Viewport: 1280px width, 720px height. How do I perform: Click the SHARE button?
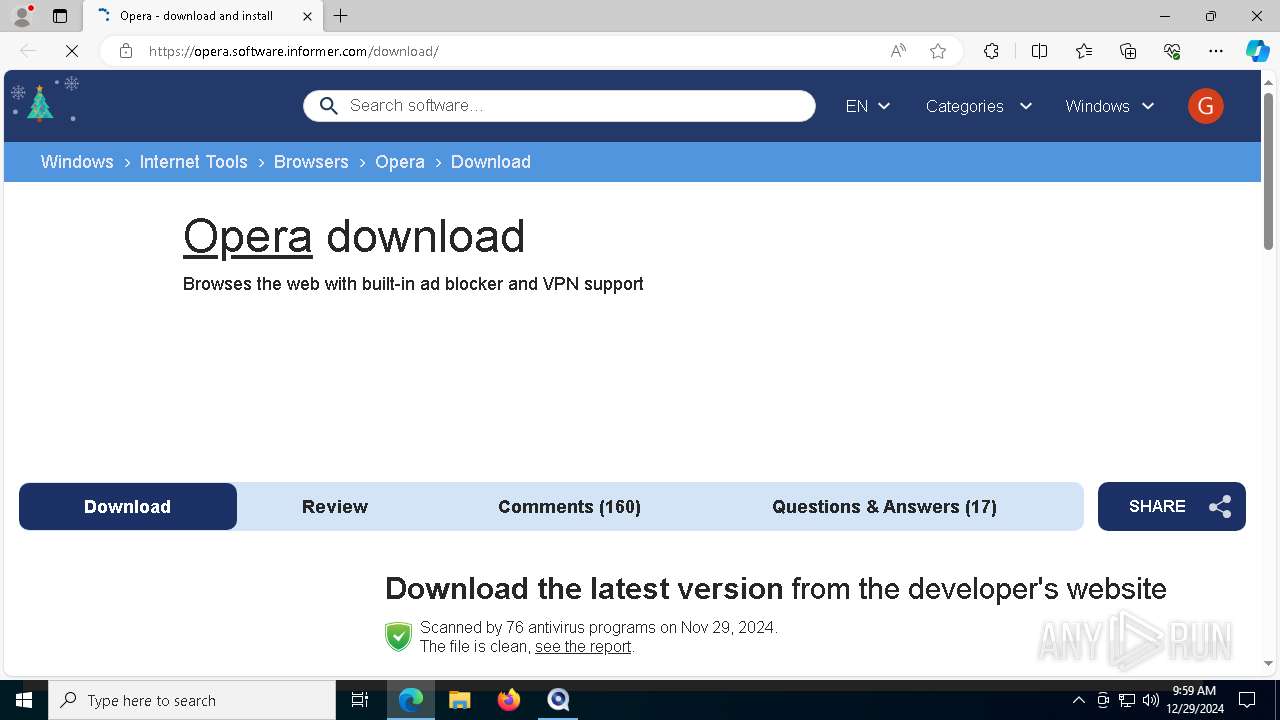1172,506
